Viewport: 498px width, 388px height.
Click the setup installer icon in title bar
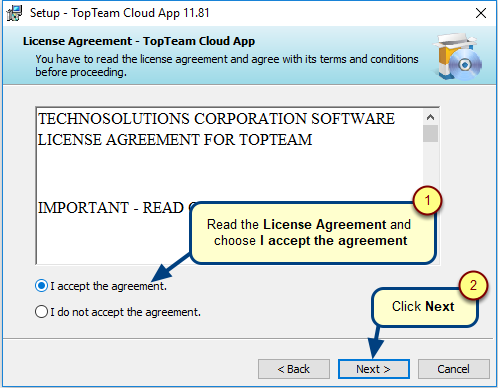pyautogui.click(x=14, y=13)
